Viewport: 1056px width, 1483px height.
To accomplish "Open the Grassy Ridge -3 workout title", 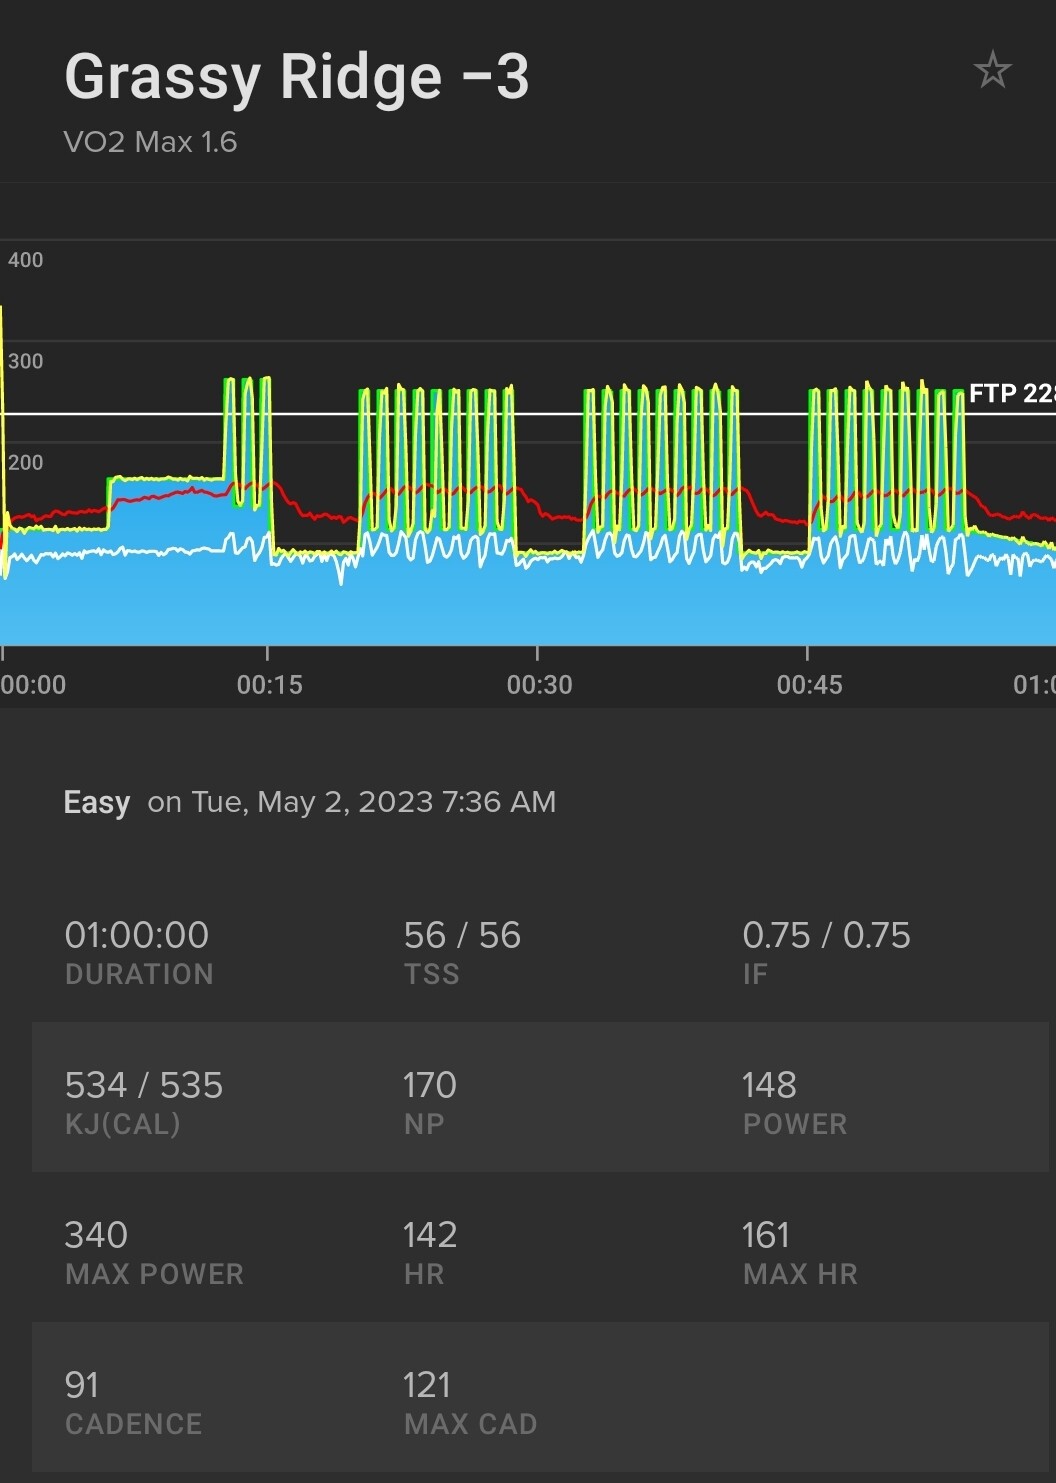I will click(x=297, y=77).
